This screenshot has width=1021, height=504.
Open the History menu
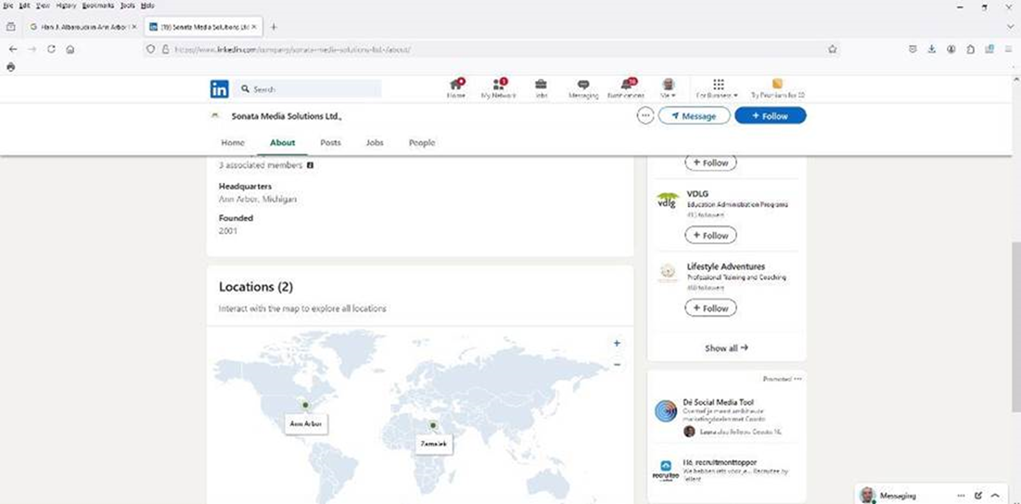tap(66, 5)
